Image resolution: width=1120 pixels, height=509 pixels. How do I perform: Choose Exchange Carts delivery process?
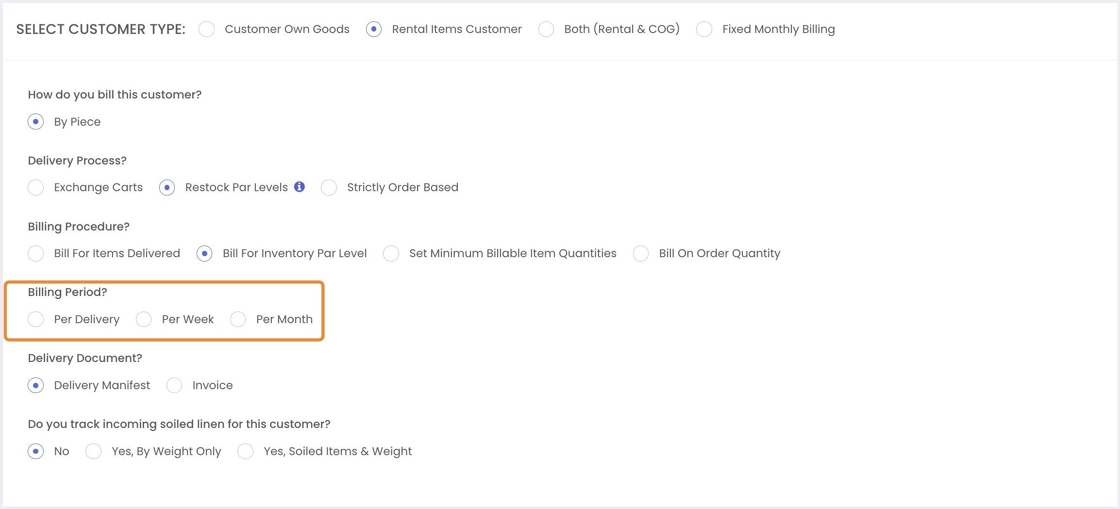(x=36, y=188)
